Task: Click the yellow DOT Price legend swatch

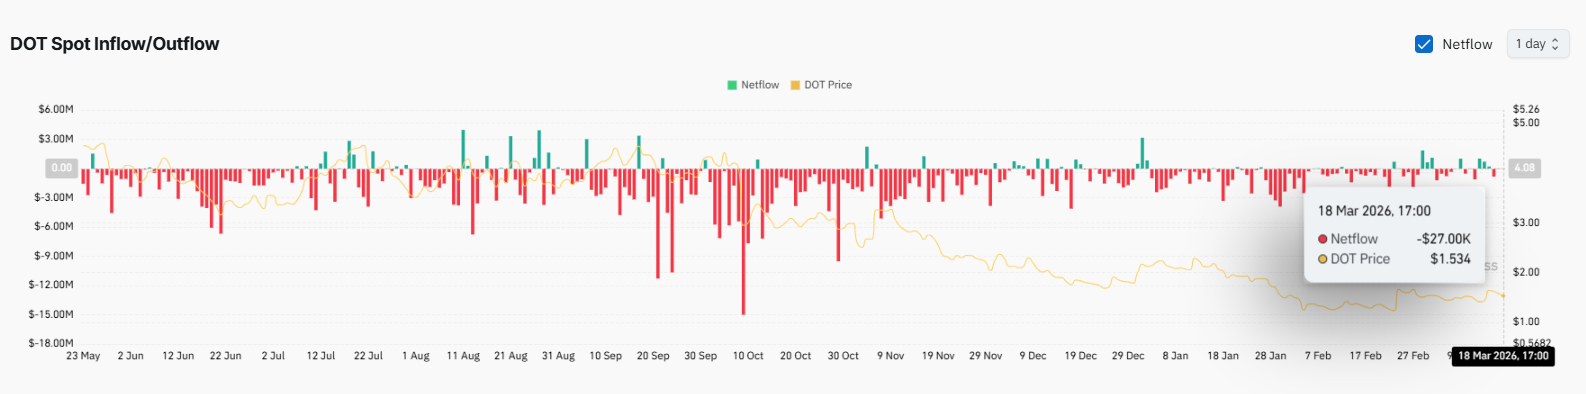Action: coord(795,85)
